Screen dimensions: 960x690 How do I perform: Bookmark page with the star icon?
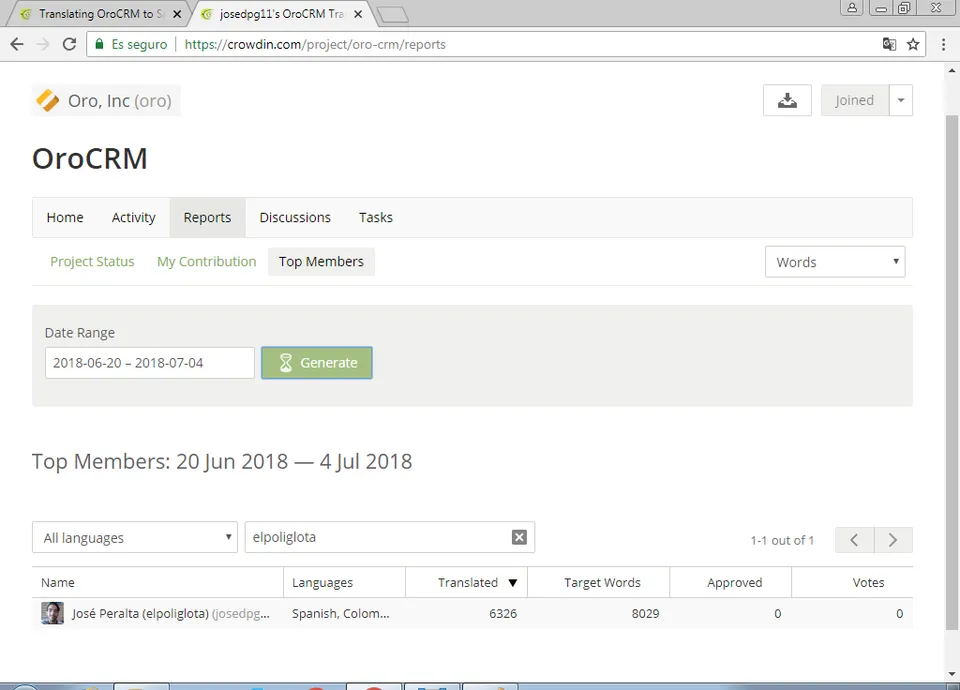(913, 44)
